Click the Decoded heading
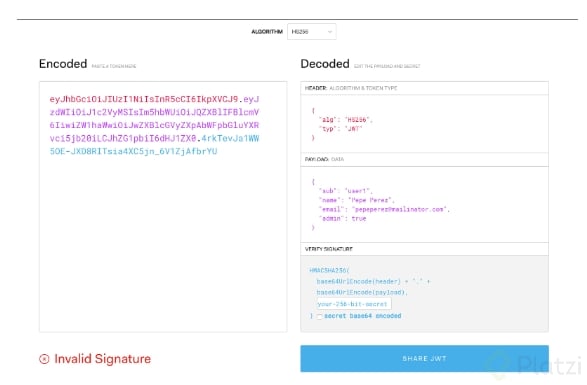The height and width of the screenshot is (385, 587). click(325, 64)
